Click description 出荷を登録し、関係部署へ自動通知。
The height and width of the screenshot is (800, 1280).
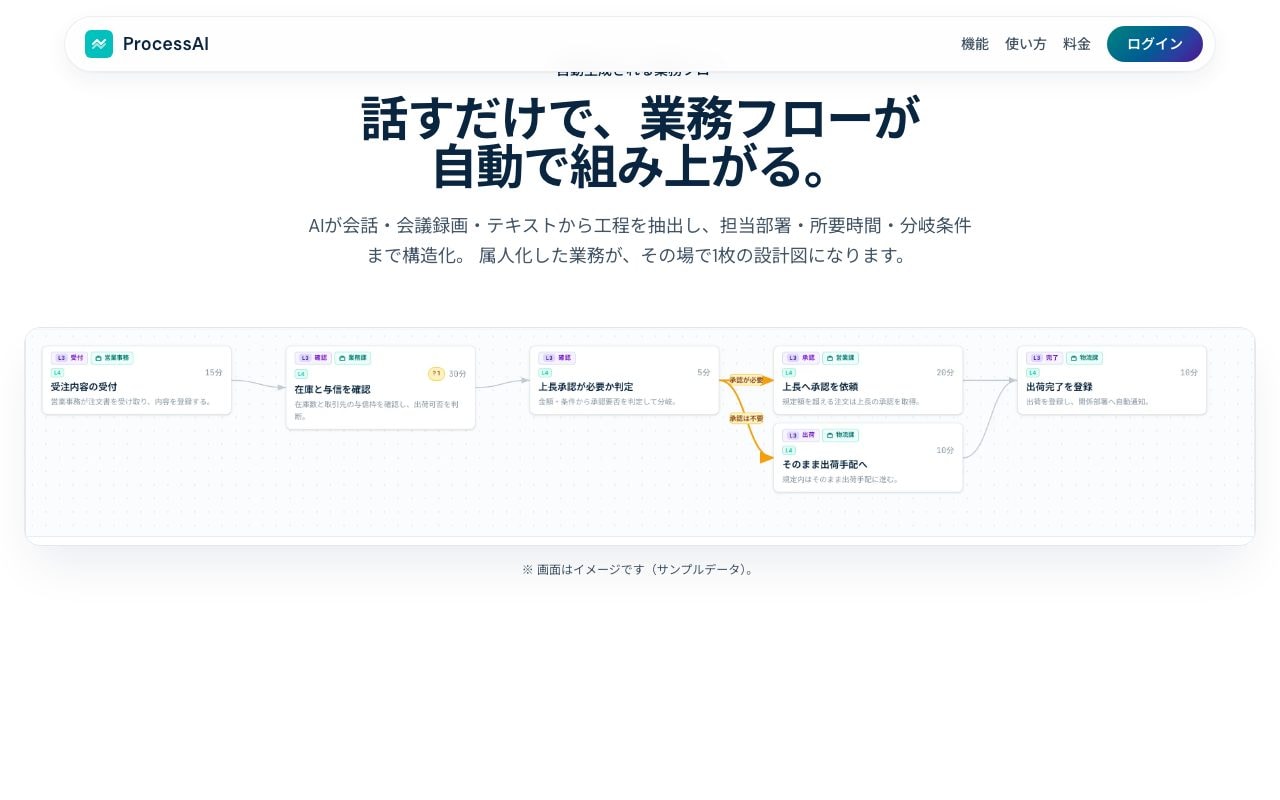[x=1088, y=401]
